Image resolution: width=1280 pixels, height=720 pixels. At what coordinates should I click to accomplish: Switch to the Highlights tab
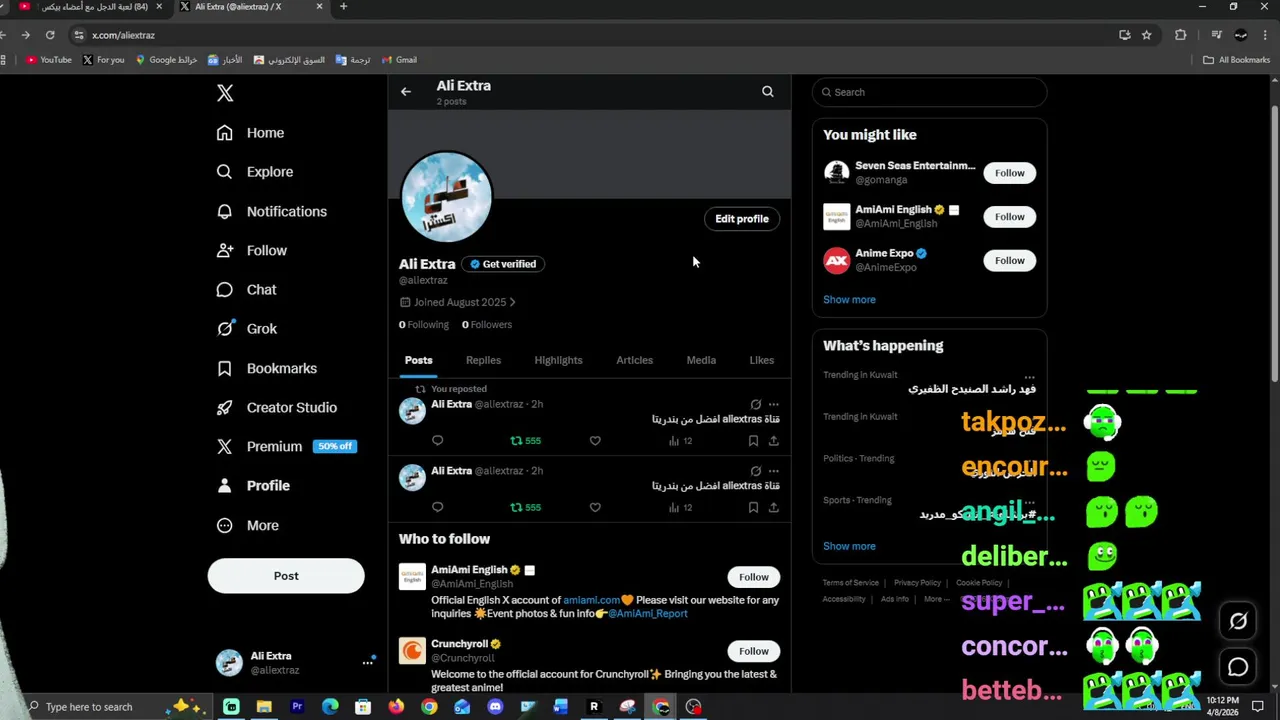(x=558, y=360)
